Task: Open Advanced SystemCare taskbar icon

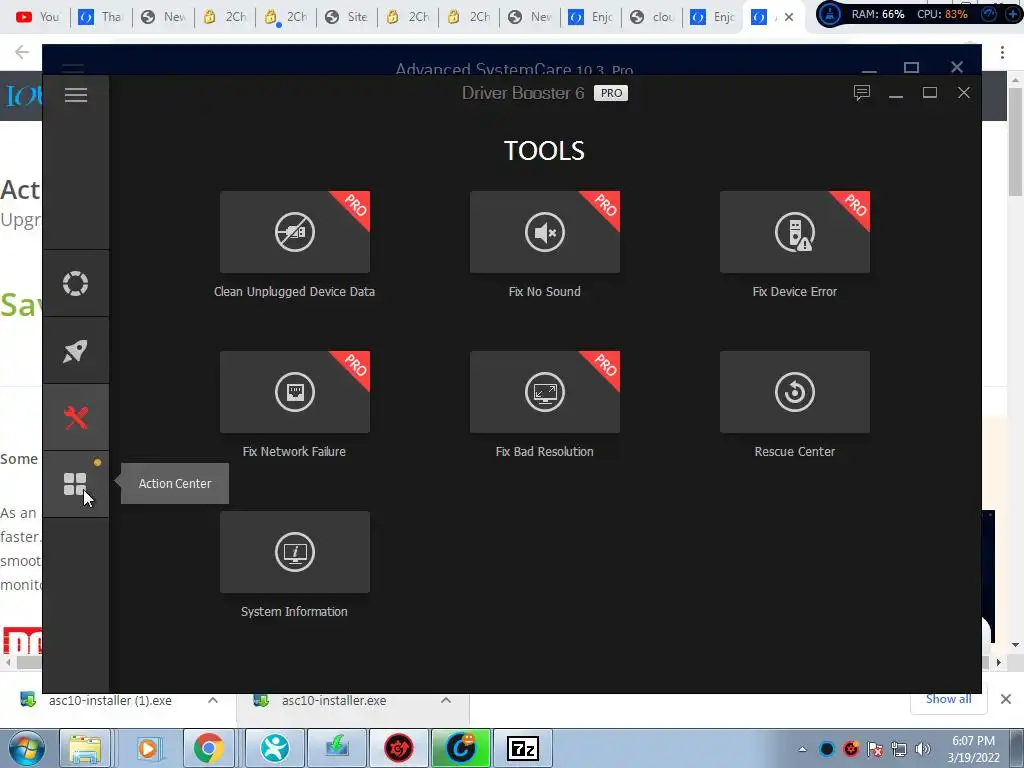Action: click(461, 748)
